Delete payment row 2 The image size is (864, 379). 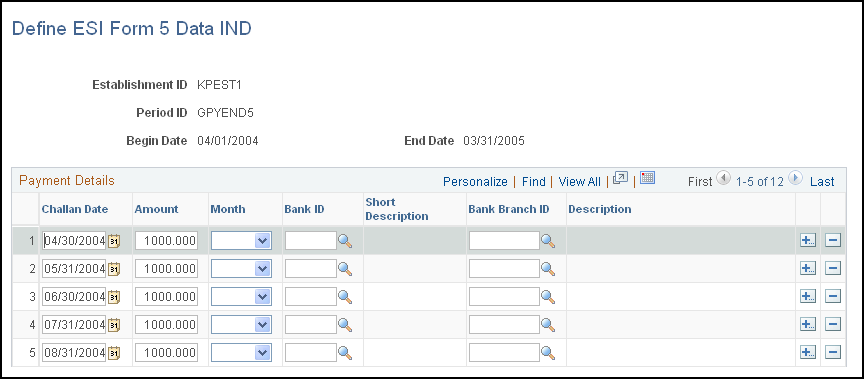tap(833, 269)
